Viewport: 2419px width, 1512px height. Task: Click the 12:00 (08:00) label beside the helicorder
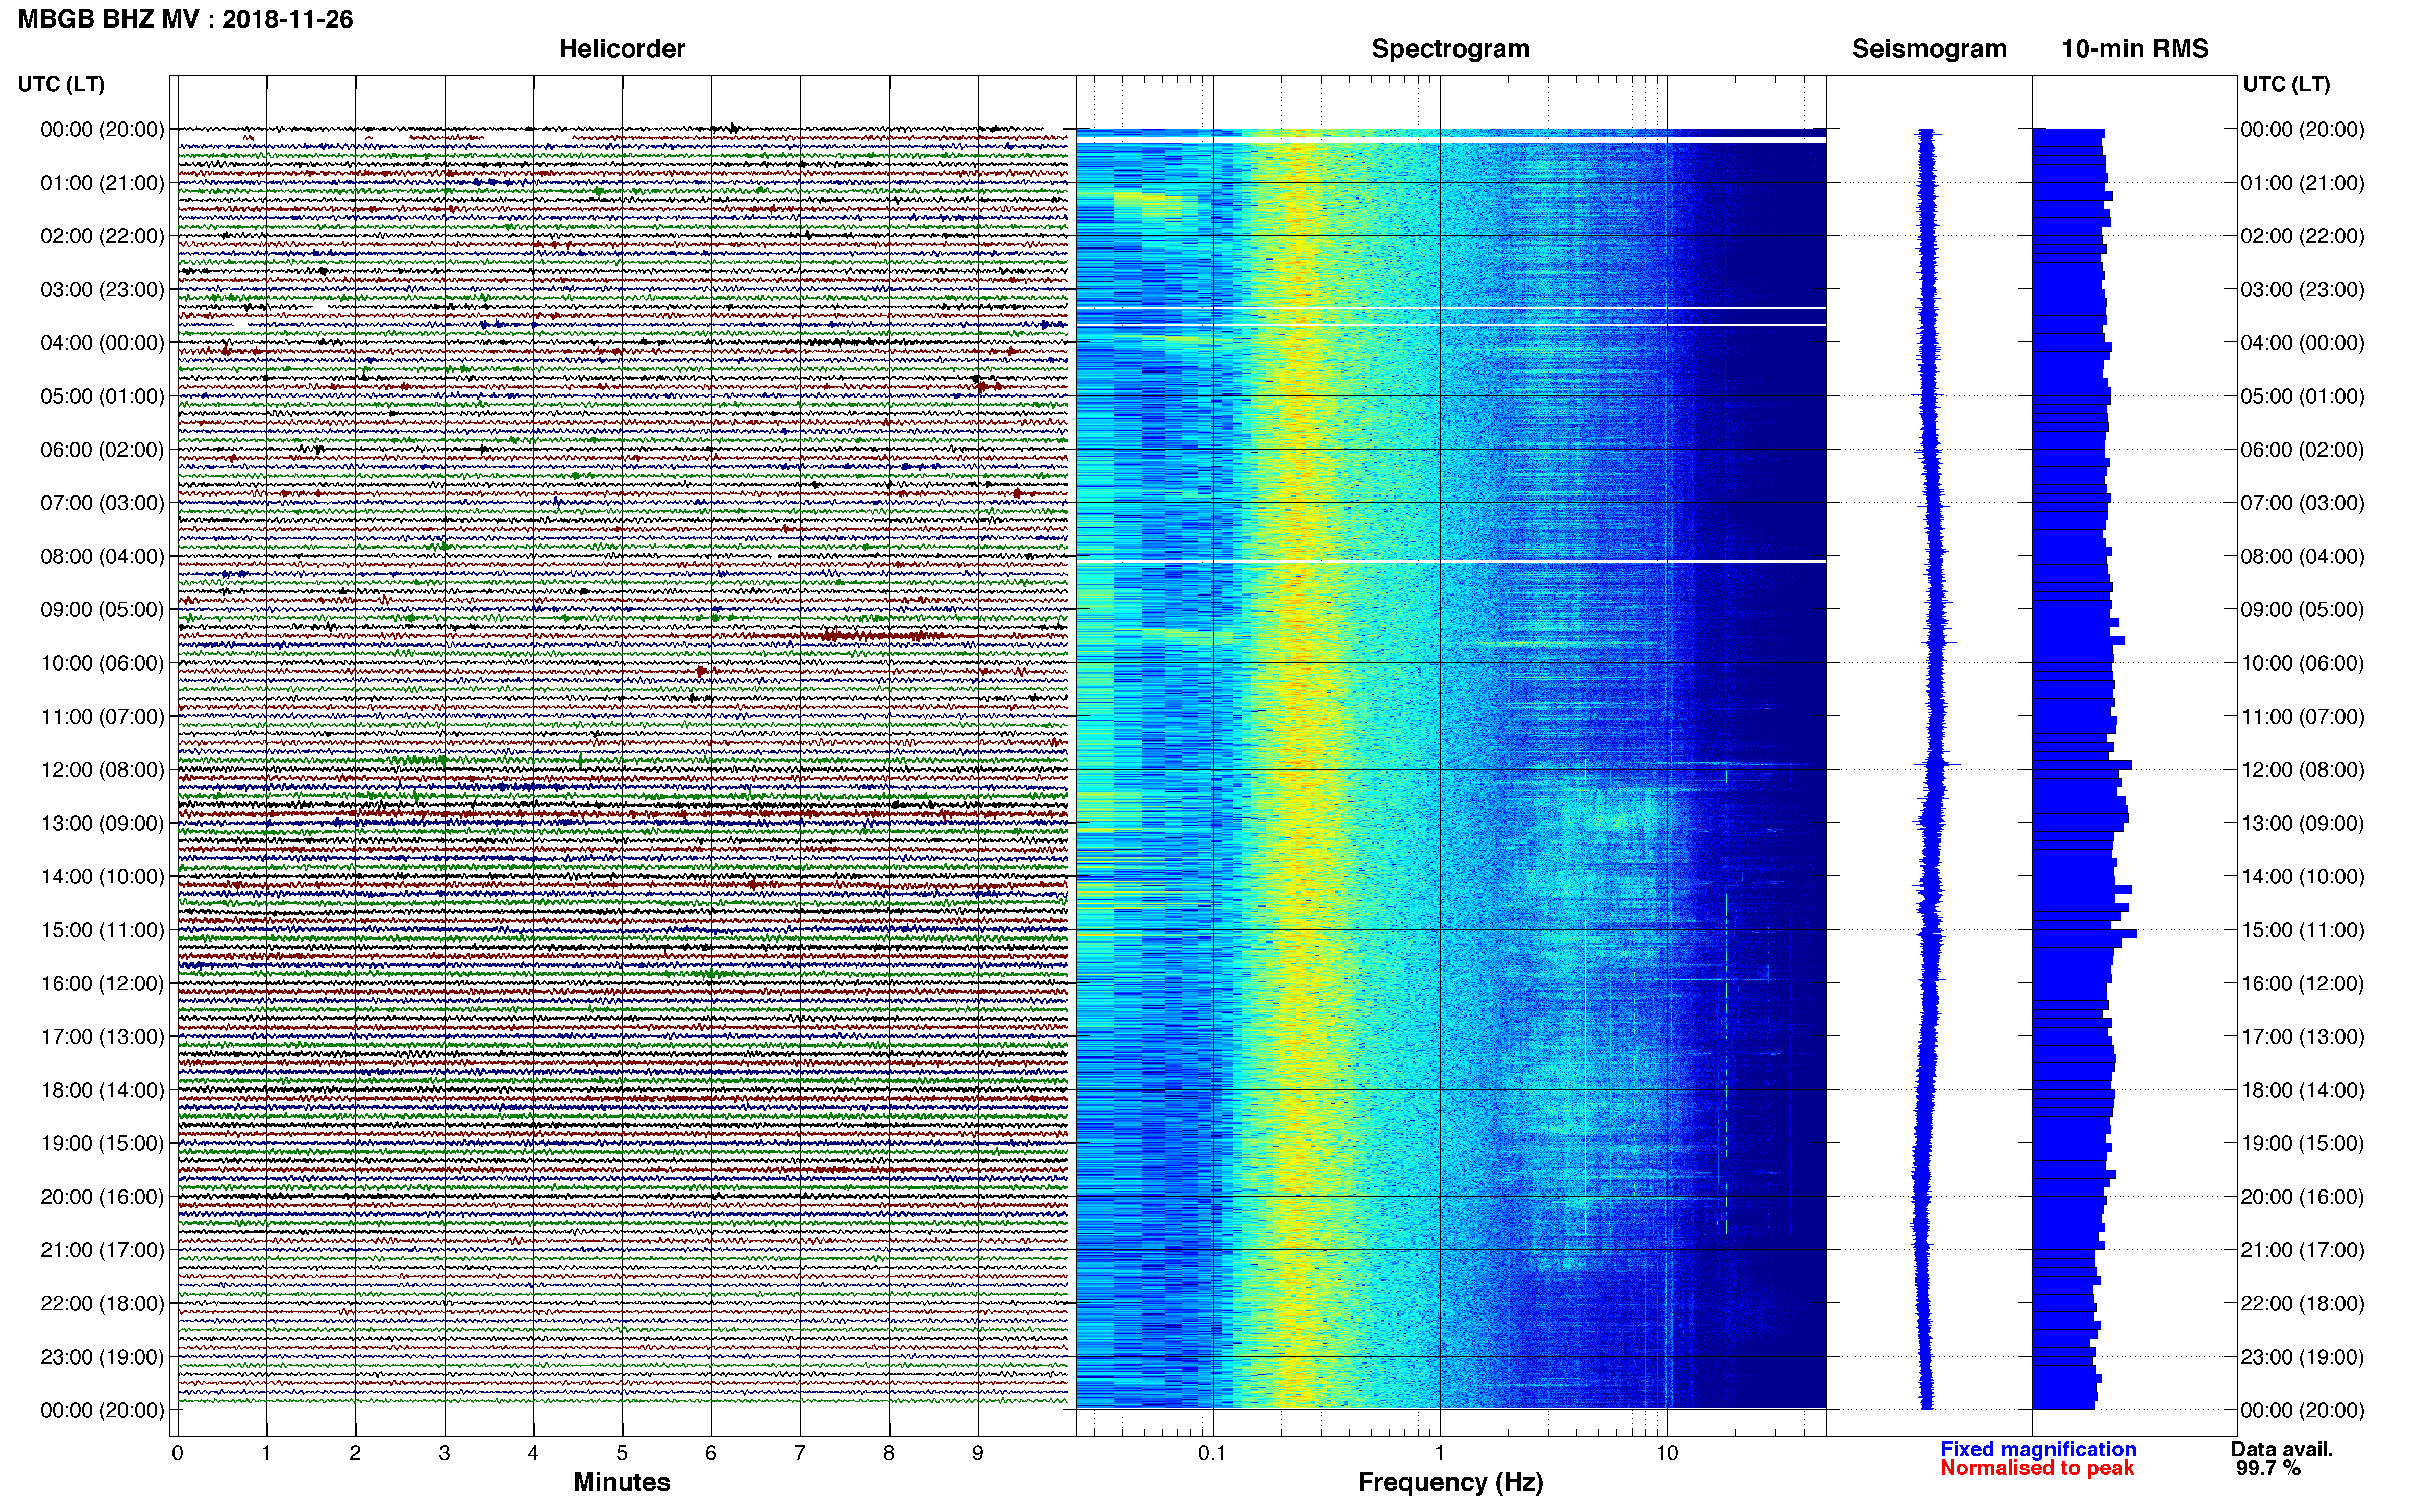102,770
